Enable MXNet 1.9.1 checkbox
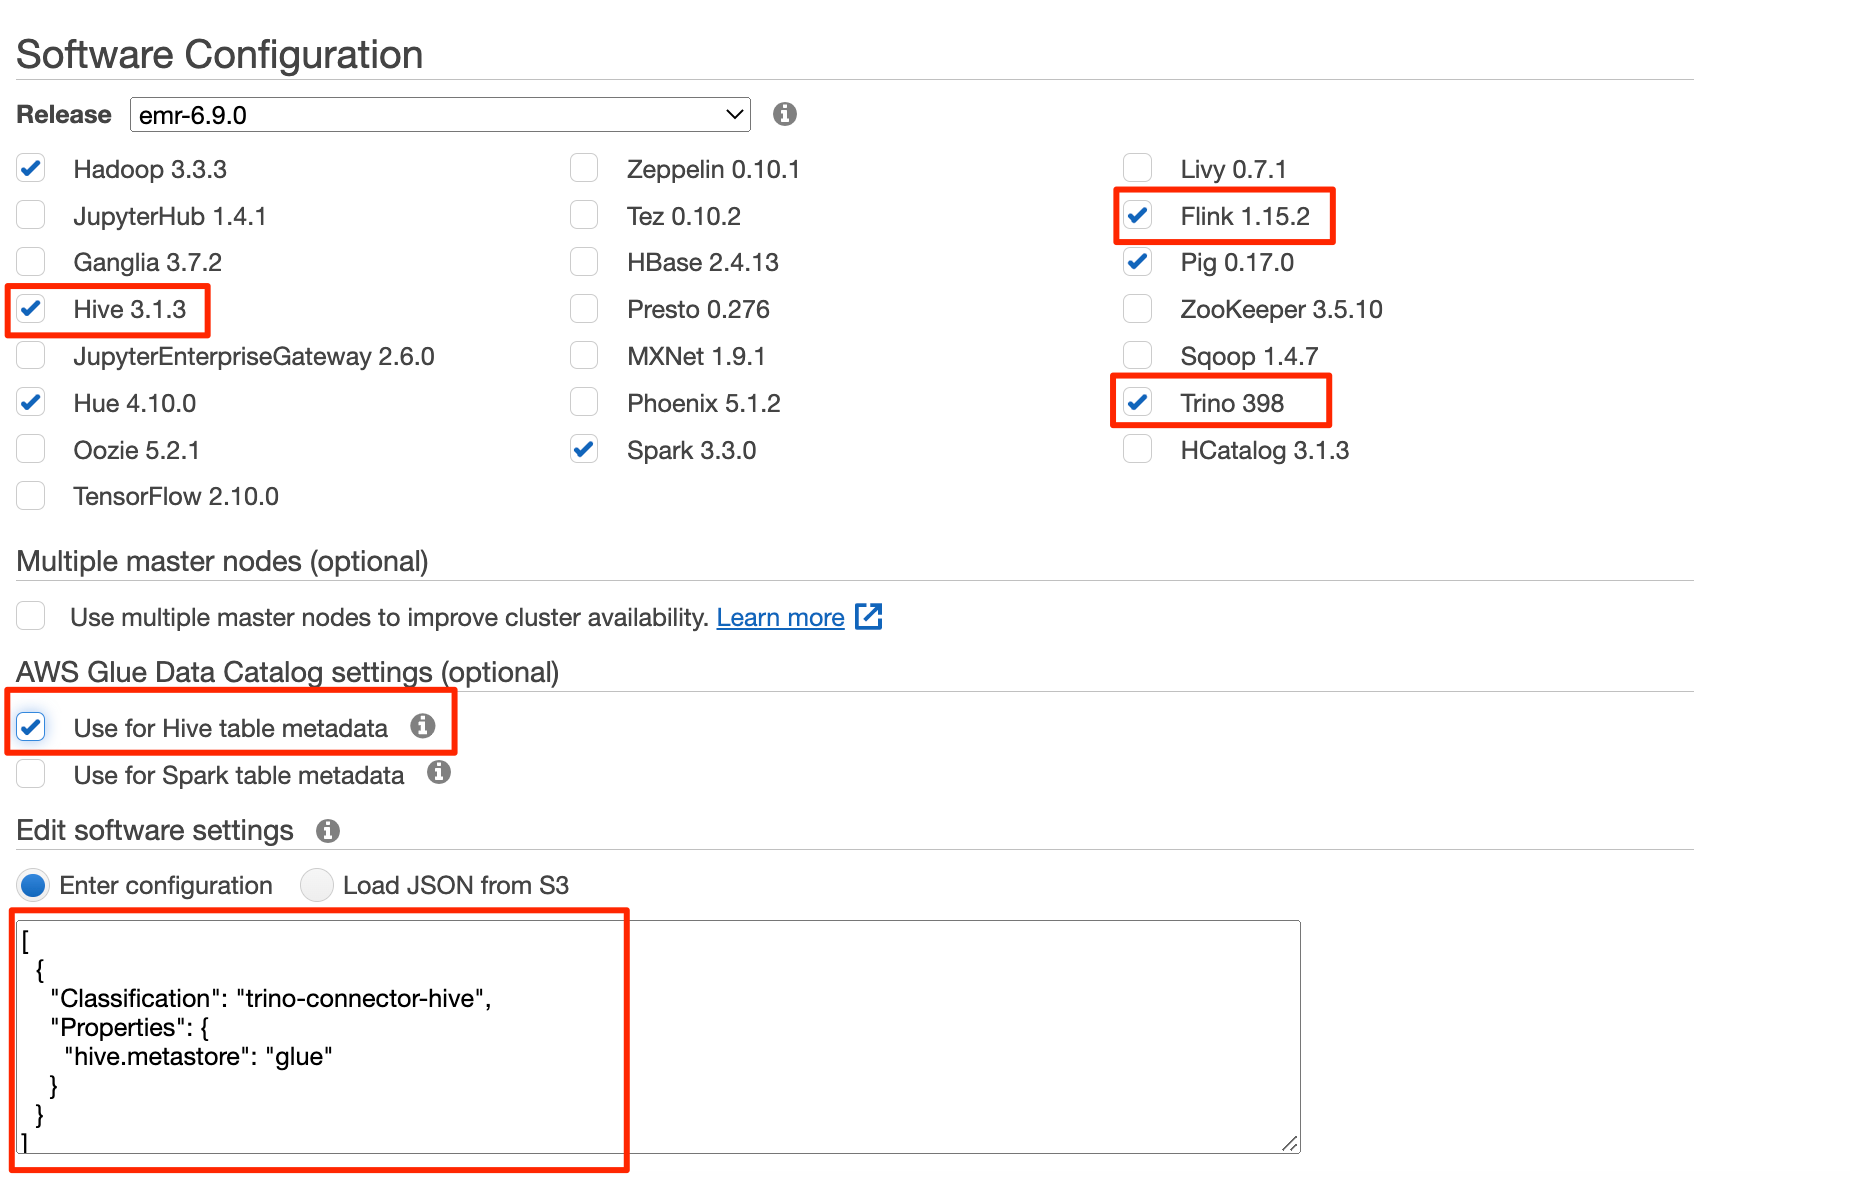This screenshot has width=1850, height=1180. [584, 356]
